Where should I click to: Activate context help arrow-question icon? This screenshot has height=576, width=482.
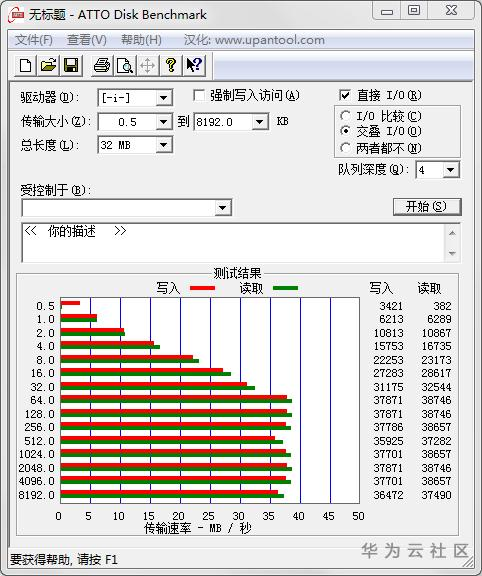193,65
